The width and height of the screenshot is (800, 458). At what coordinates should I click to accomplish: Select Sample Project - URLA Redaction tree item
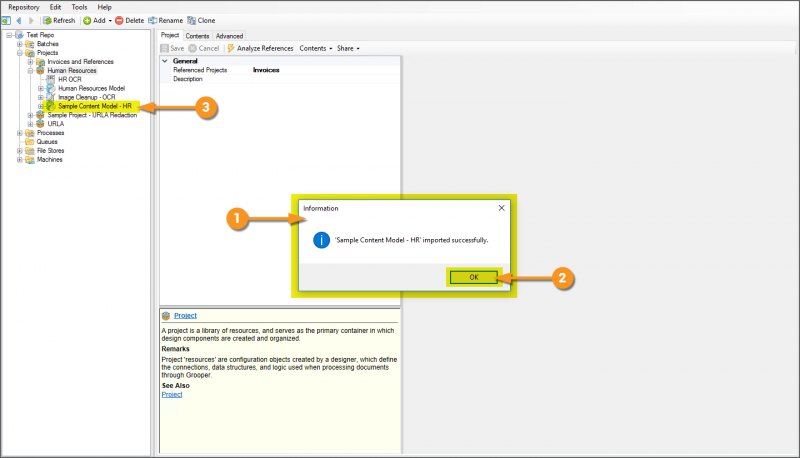click(92, 115)
